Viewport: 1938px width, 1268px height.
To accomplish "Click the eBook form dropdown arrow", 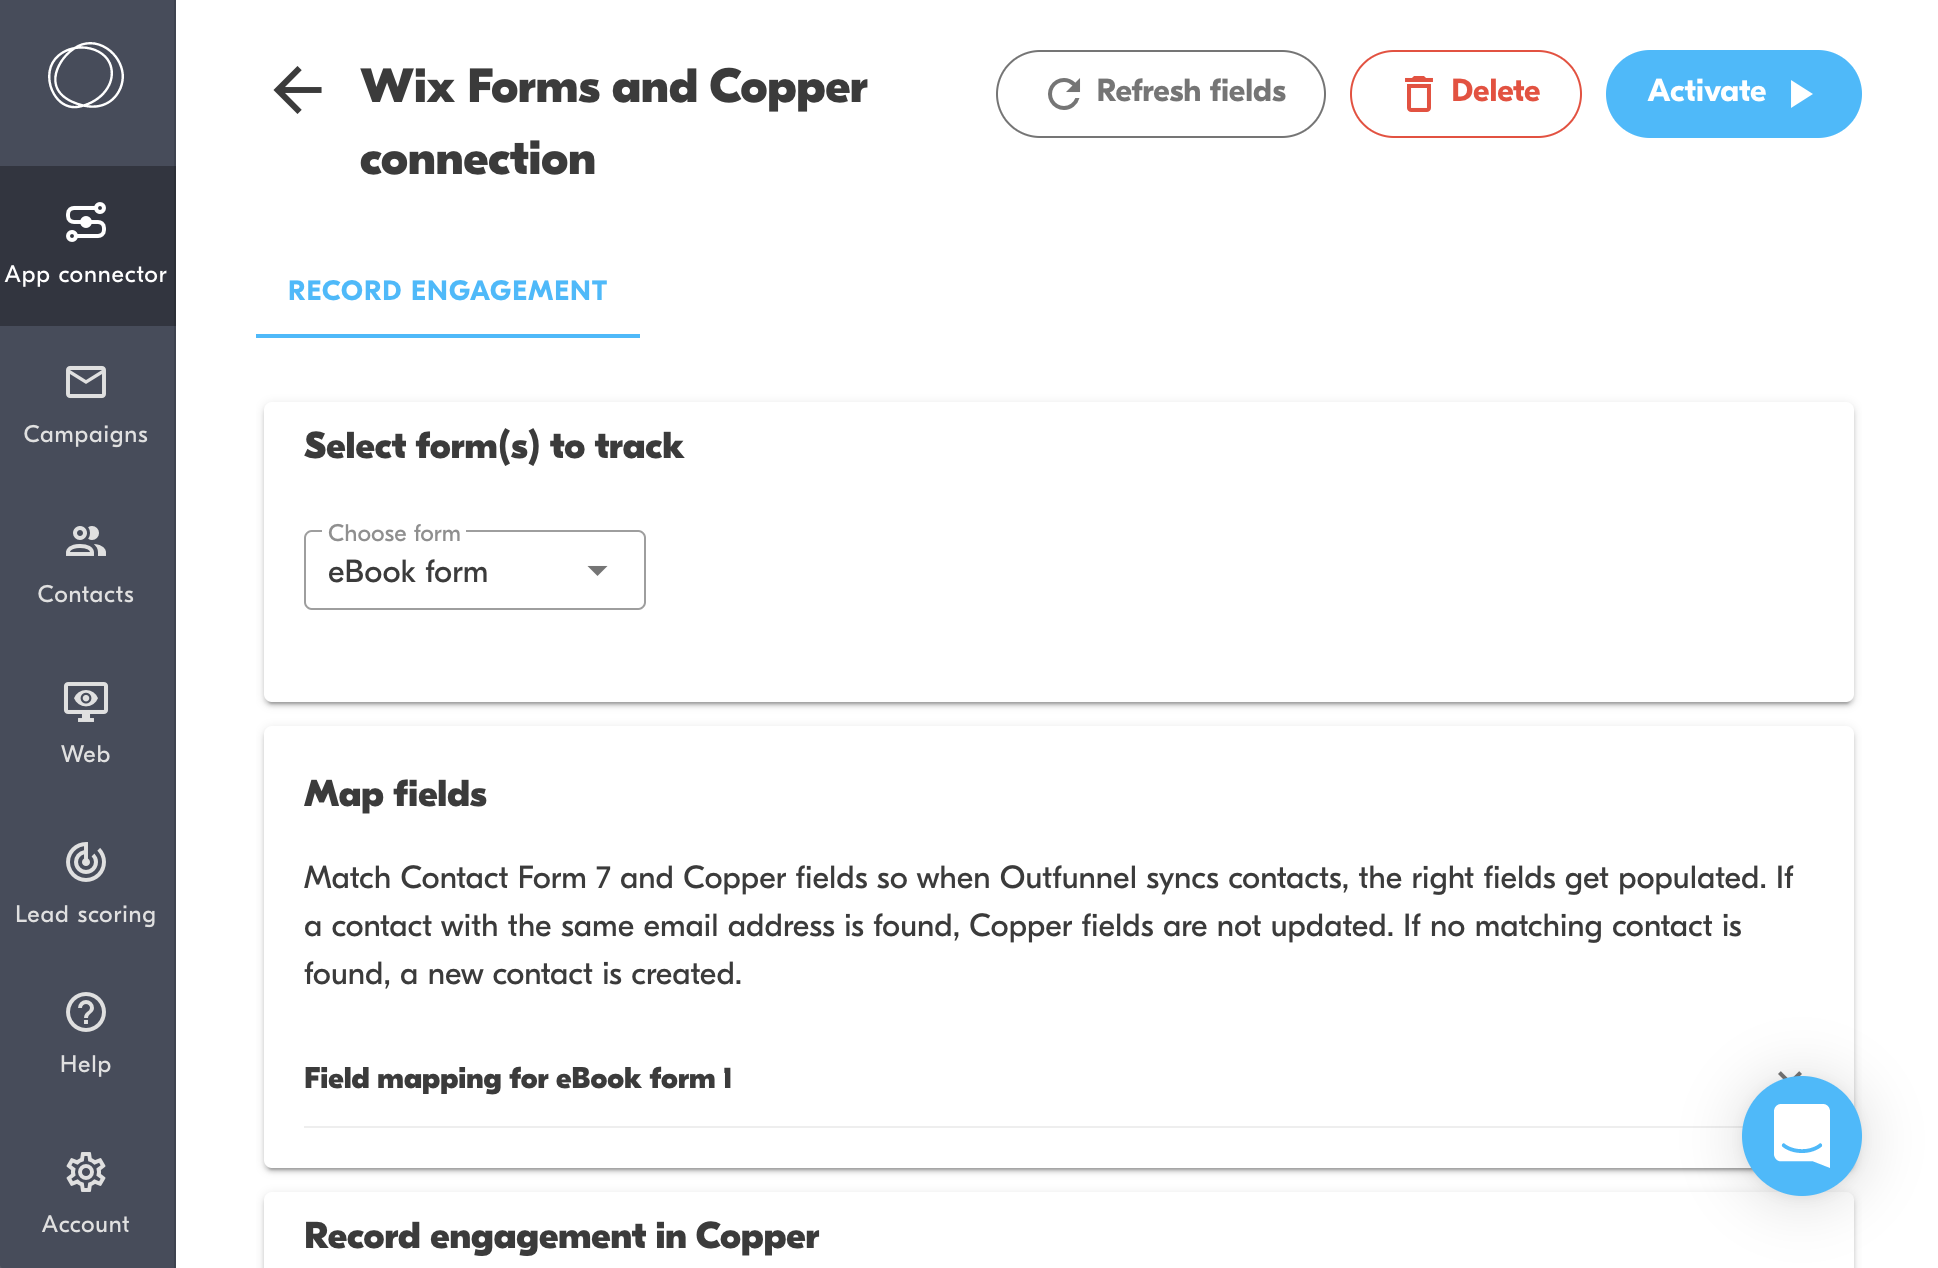I will (598, 571).
